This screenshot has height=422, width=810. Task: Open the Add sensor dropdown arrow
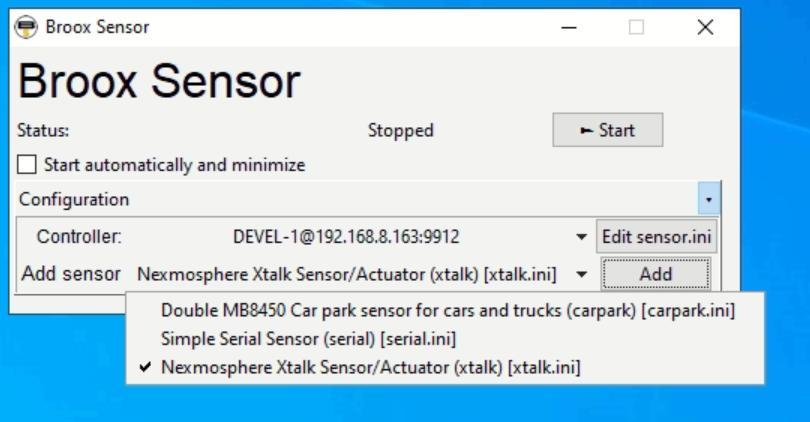coord(581,274)
